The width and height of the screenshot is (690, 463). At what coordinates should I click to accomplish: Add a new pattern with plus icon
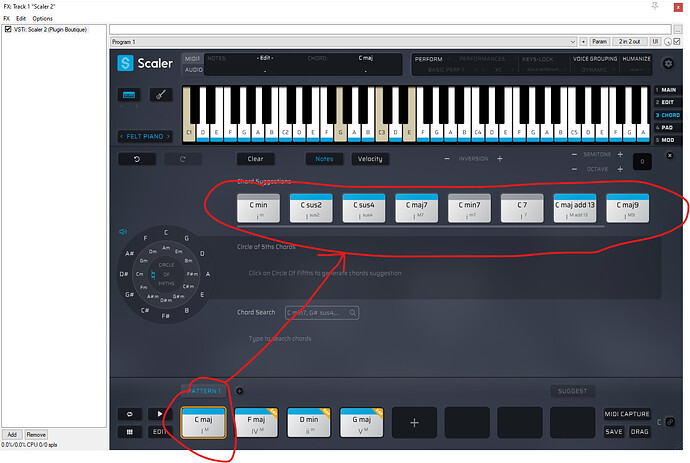[239, 391]
